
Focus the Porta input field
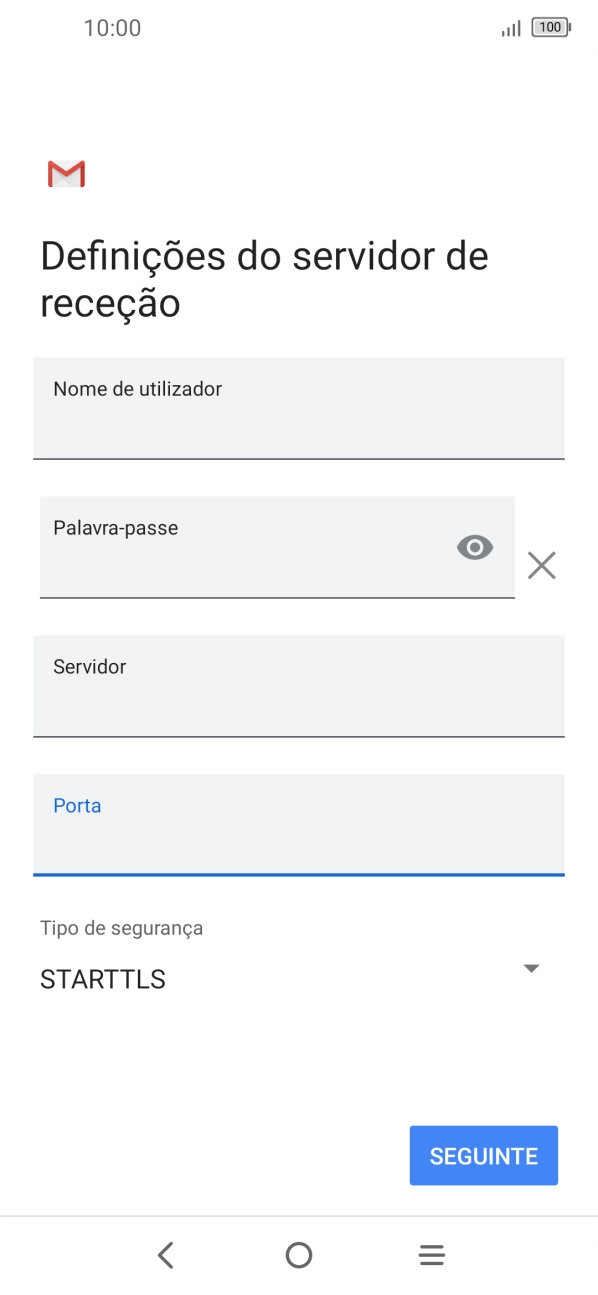pyautogui.click(x=299, y=825)
